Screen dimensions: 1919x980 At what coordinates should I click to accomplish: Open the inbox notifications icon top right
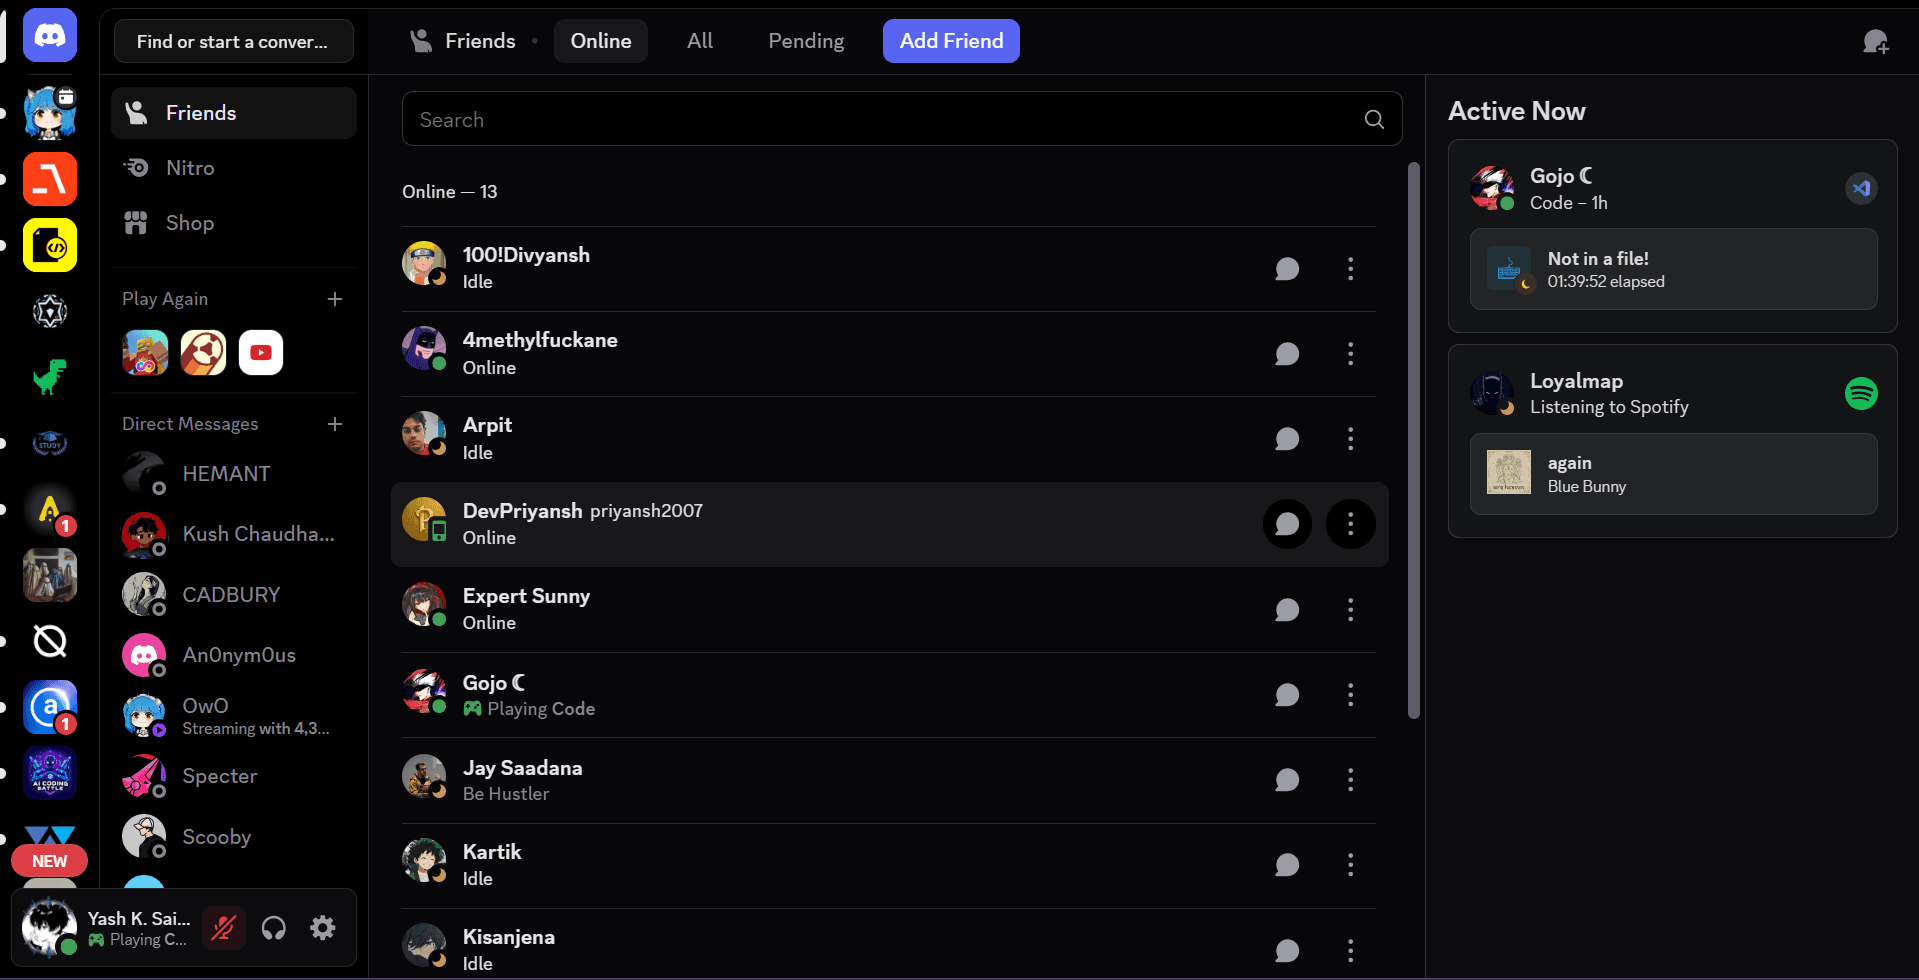[1875, 41]
